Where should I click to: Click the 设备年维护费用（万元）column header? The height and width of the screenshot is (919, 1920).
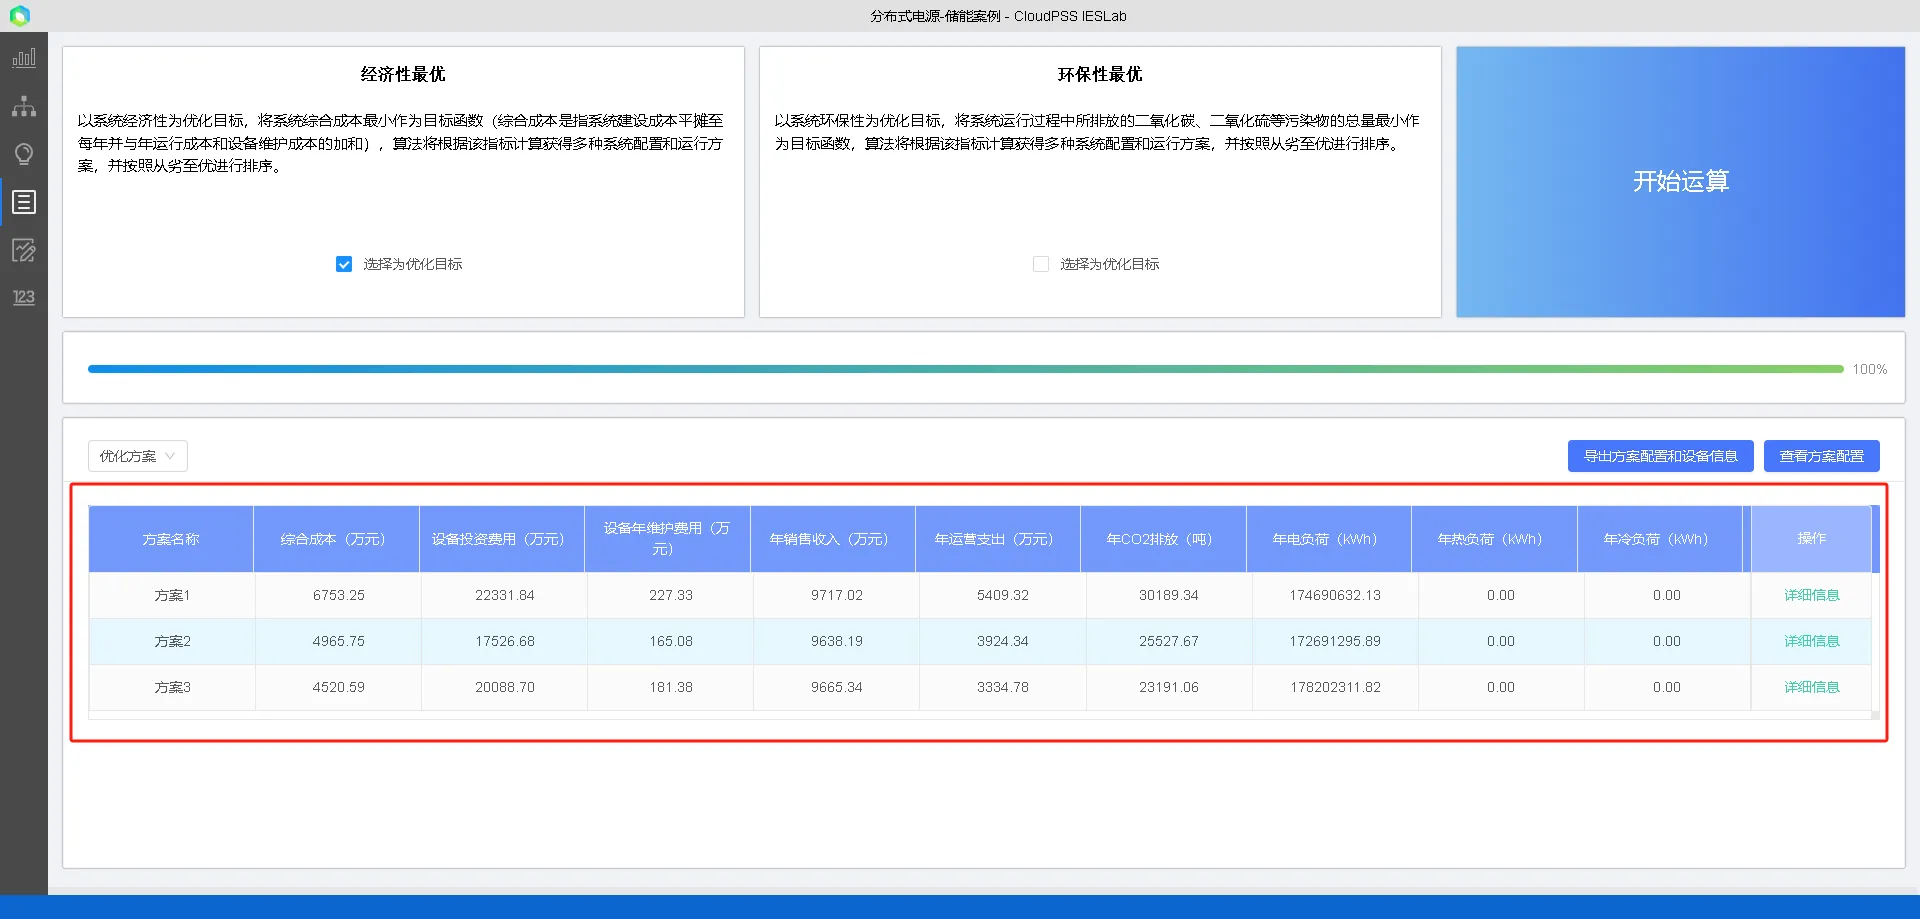tap(667, 539)
